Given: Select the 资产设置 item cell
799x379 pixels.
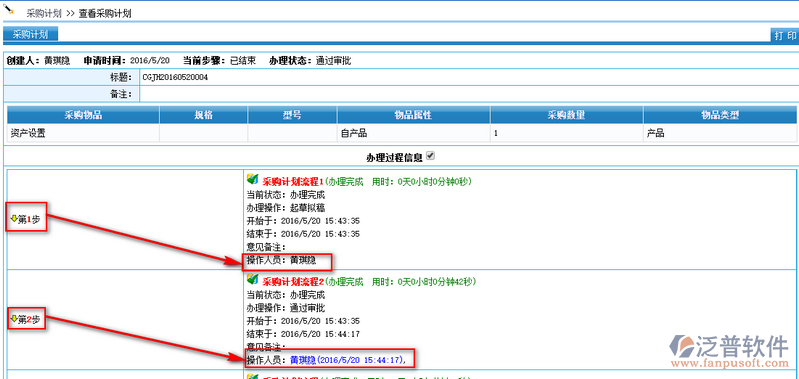Looking at the screenshot, I should click(x=83, y=133).
